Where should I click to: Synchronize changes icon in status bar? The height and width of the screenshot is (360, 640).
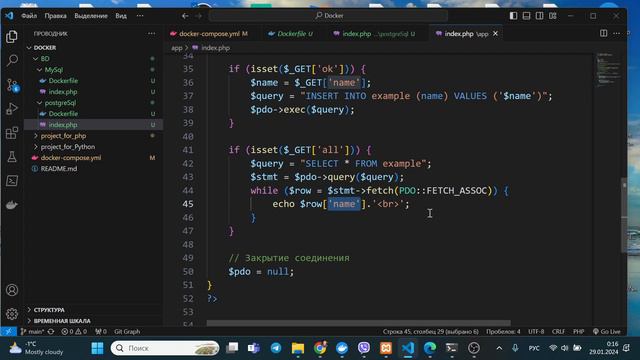click(51, 331)
